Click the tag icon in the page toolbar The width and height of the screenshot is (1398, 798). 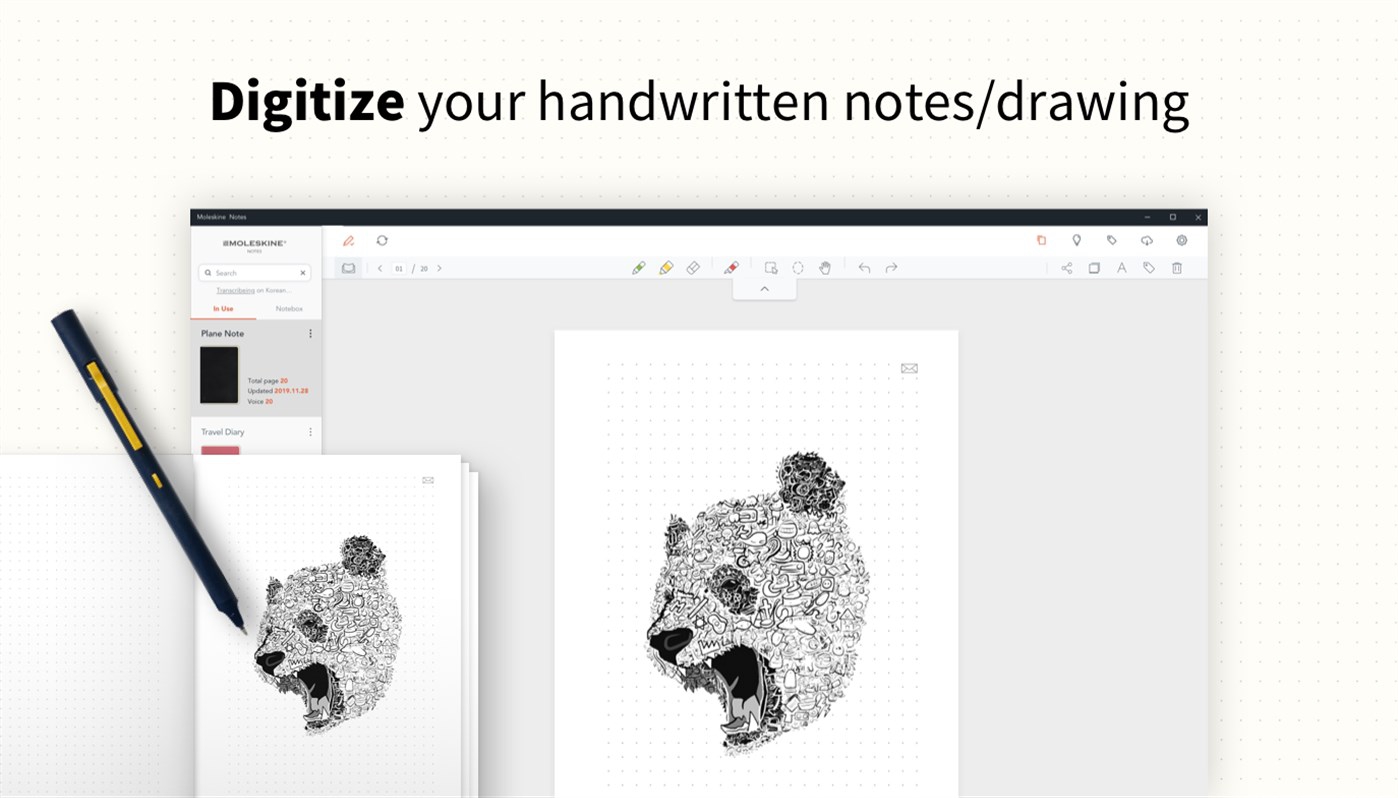(1149, 268)
